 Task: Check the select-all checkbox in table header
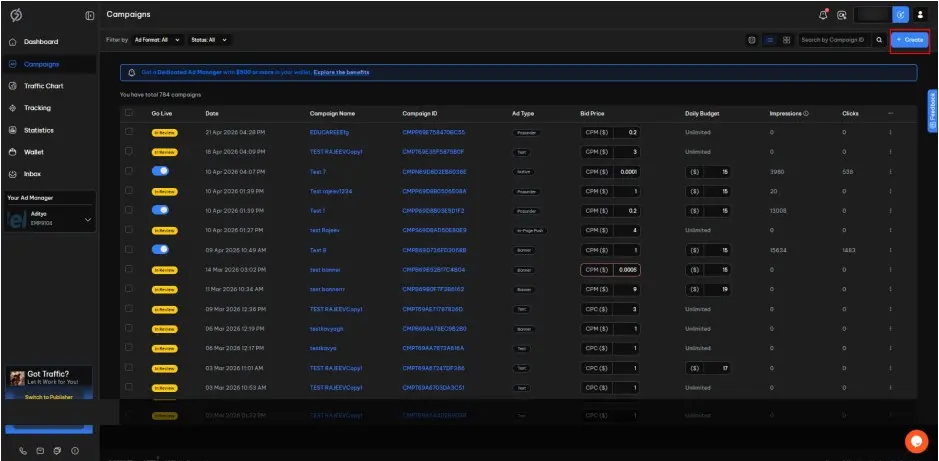(129, 113)
